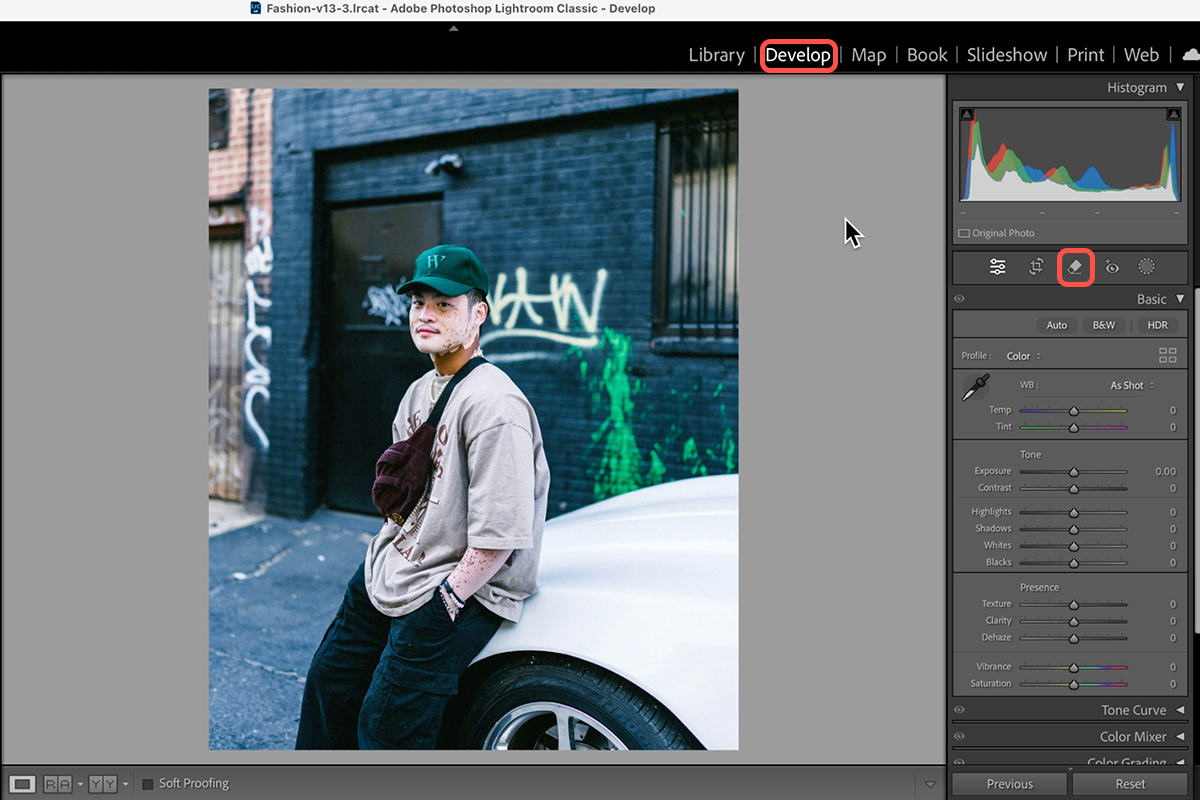Open the profile browser grid icon
The height and width of the screenshot is (800, 1200).
[1167, 355]
